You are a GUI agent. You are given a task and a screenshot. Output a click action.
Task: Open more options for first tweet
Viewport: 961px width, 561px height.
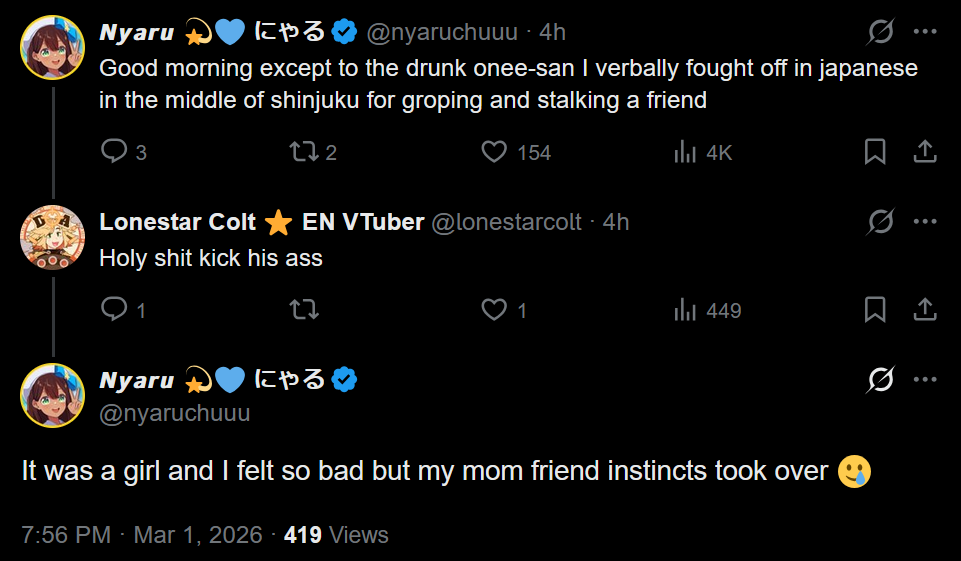pyautogui.click(x=925, y=32)
